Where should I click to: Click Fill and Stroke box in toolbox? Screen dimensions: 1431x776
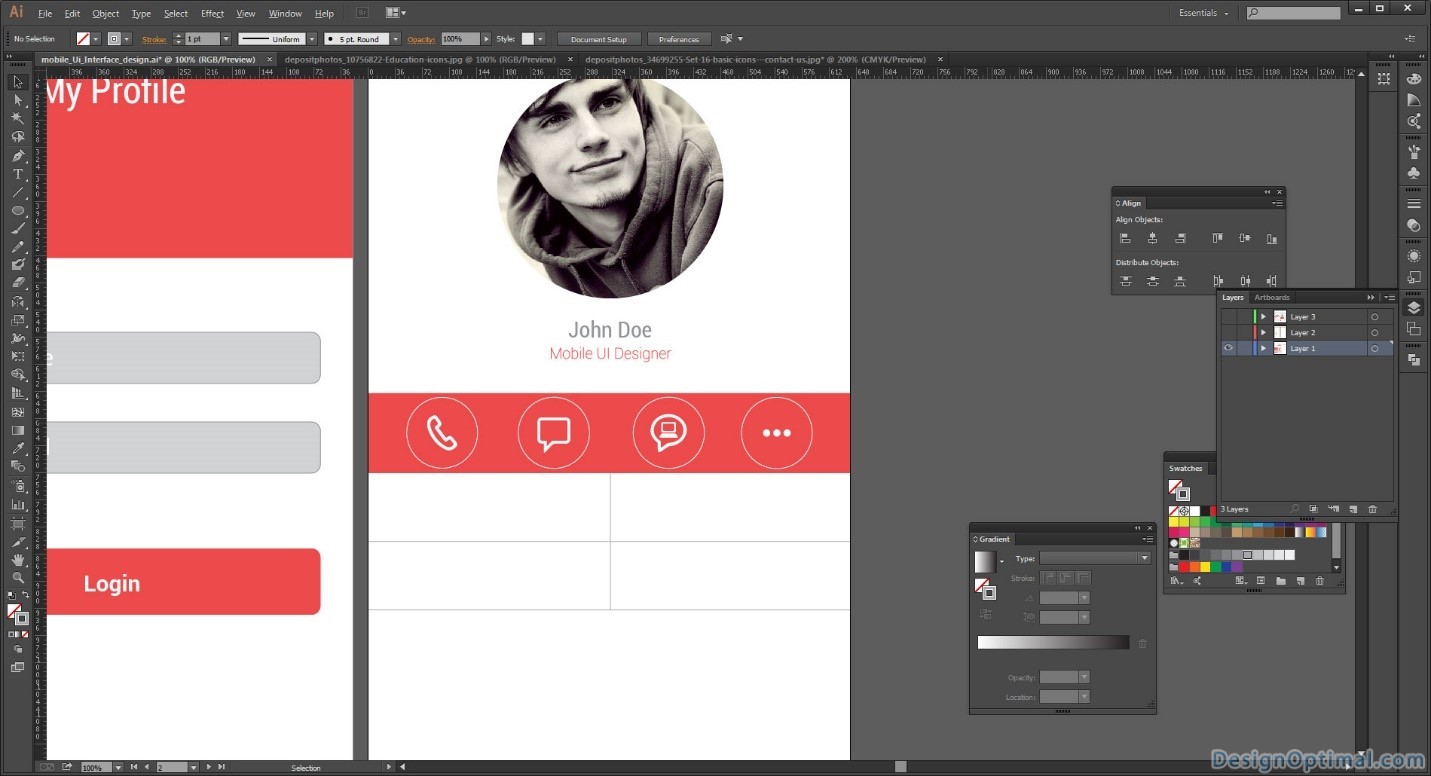(17, 614)
